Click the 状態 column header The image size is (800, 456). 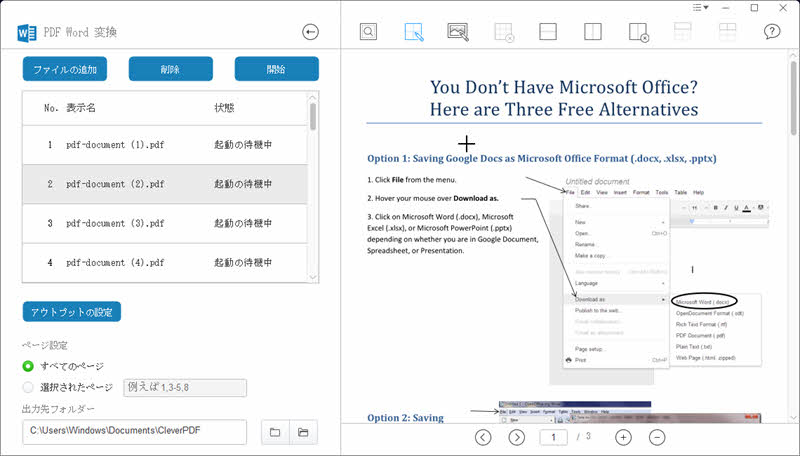coord(224,108)
